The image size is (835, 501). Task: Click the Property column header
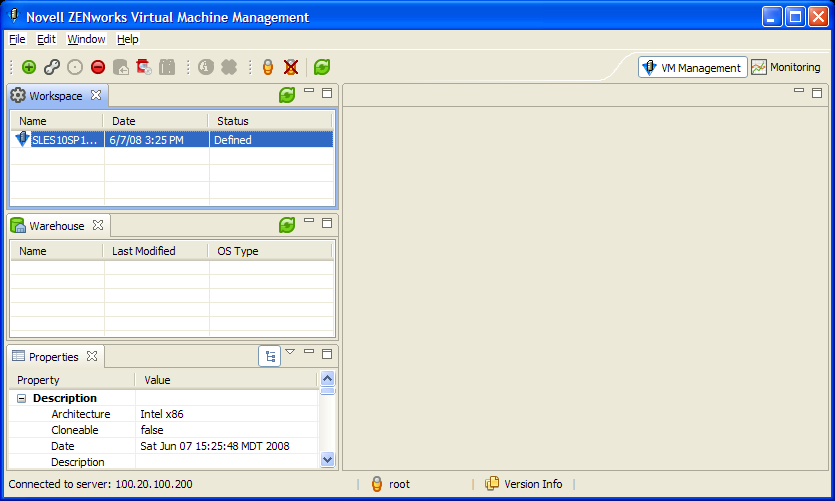click(72, 380)
